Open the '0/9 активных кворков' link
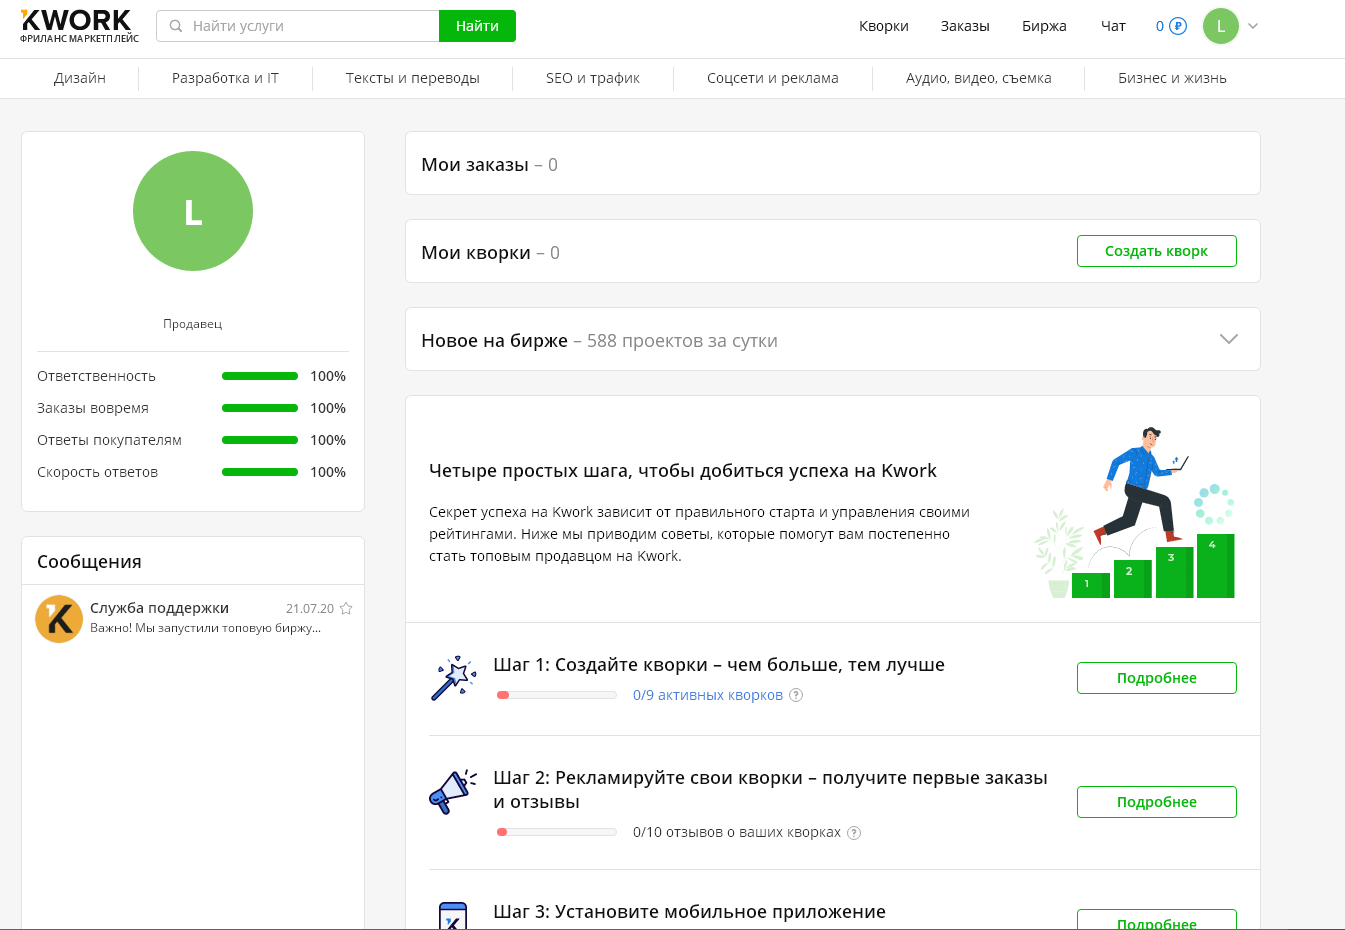Image resolution: width=1345 pixels, height=930 pixels. point(708,695)
